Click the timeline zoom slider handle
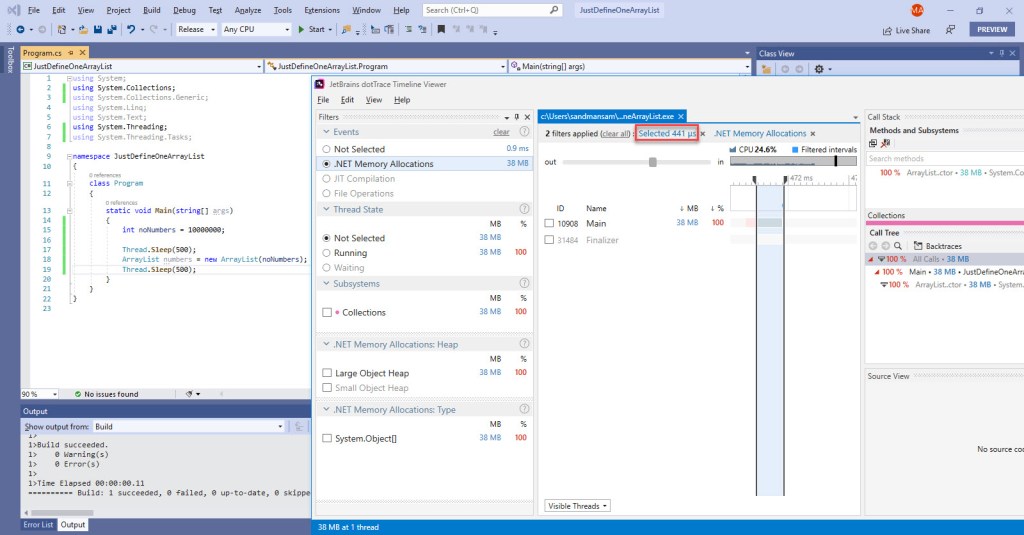 [653, 162]
